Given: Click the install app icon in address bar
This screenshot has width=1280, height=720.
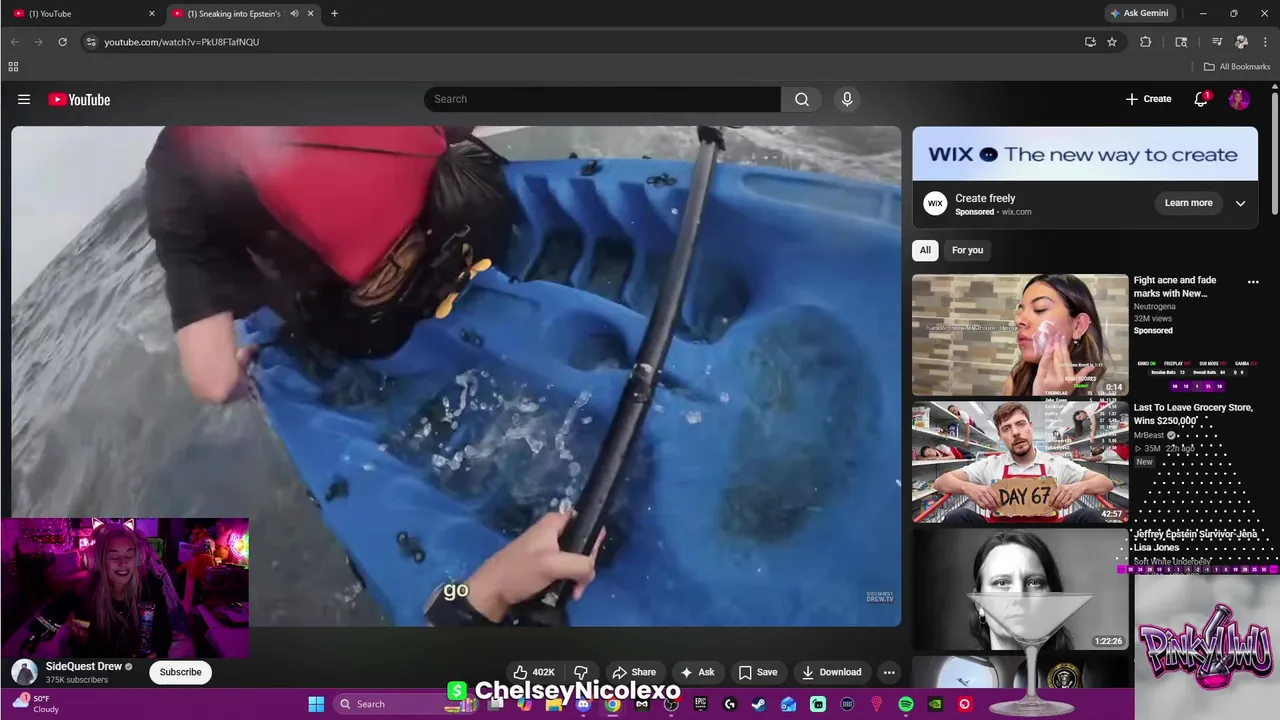Looking at the screenshot, I should pyautogui.click(x=1090, y=42).
